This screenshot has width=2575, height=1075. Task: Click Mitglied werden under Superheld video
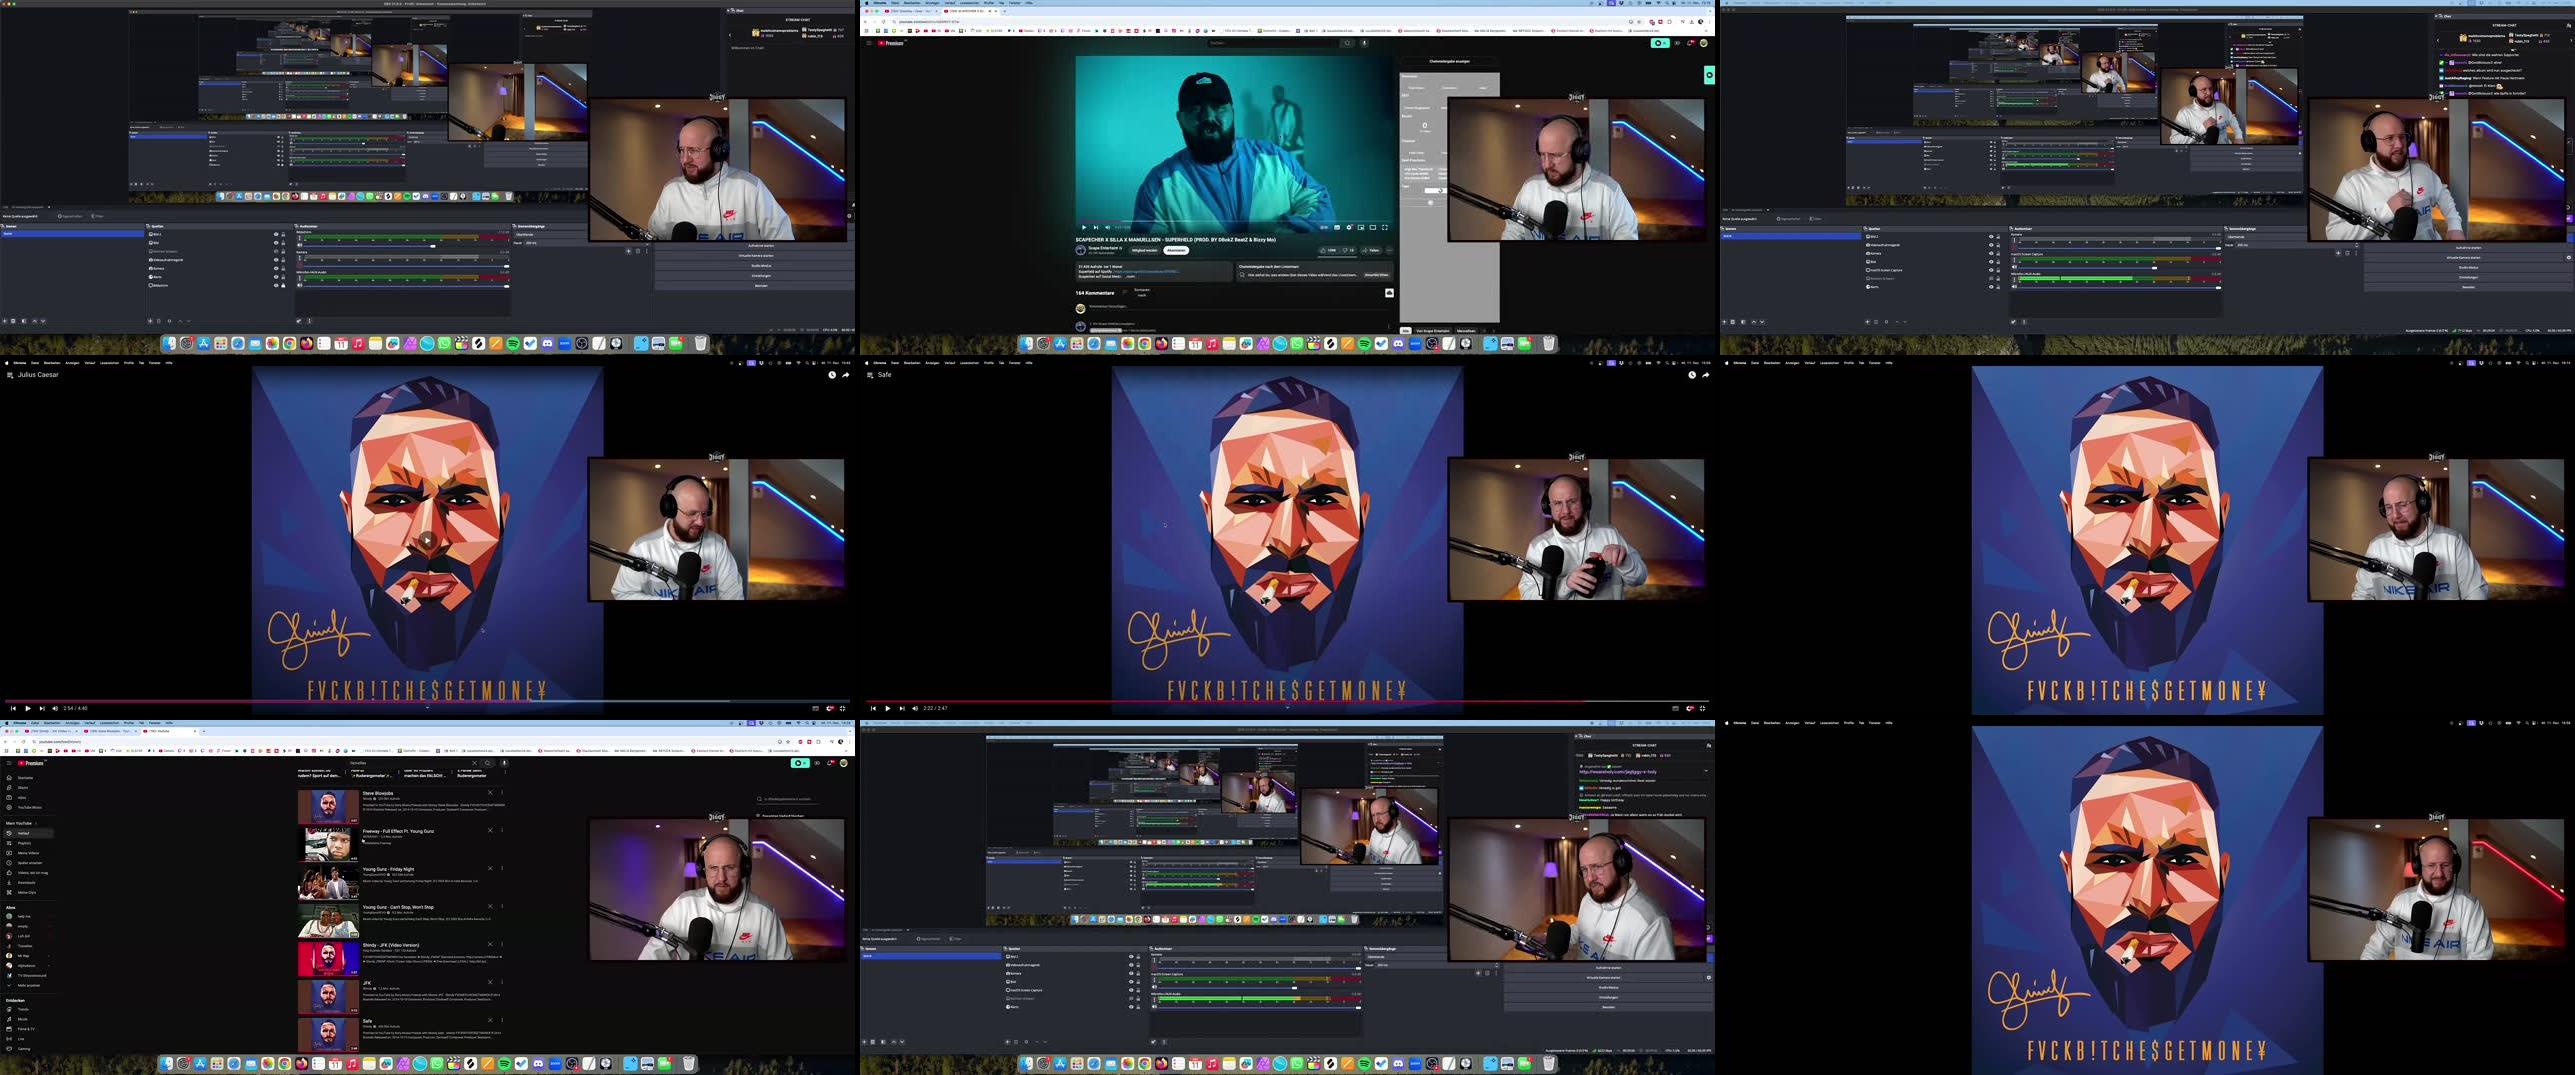[1144, 250]
